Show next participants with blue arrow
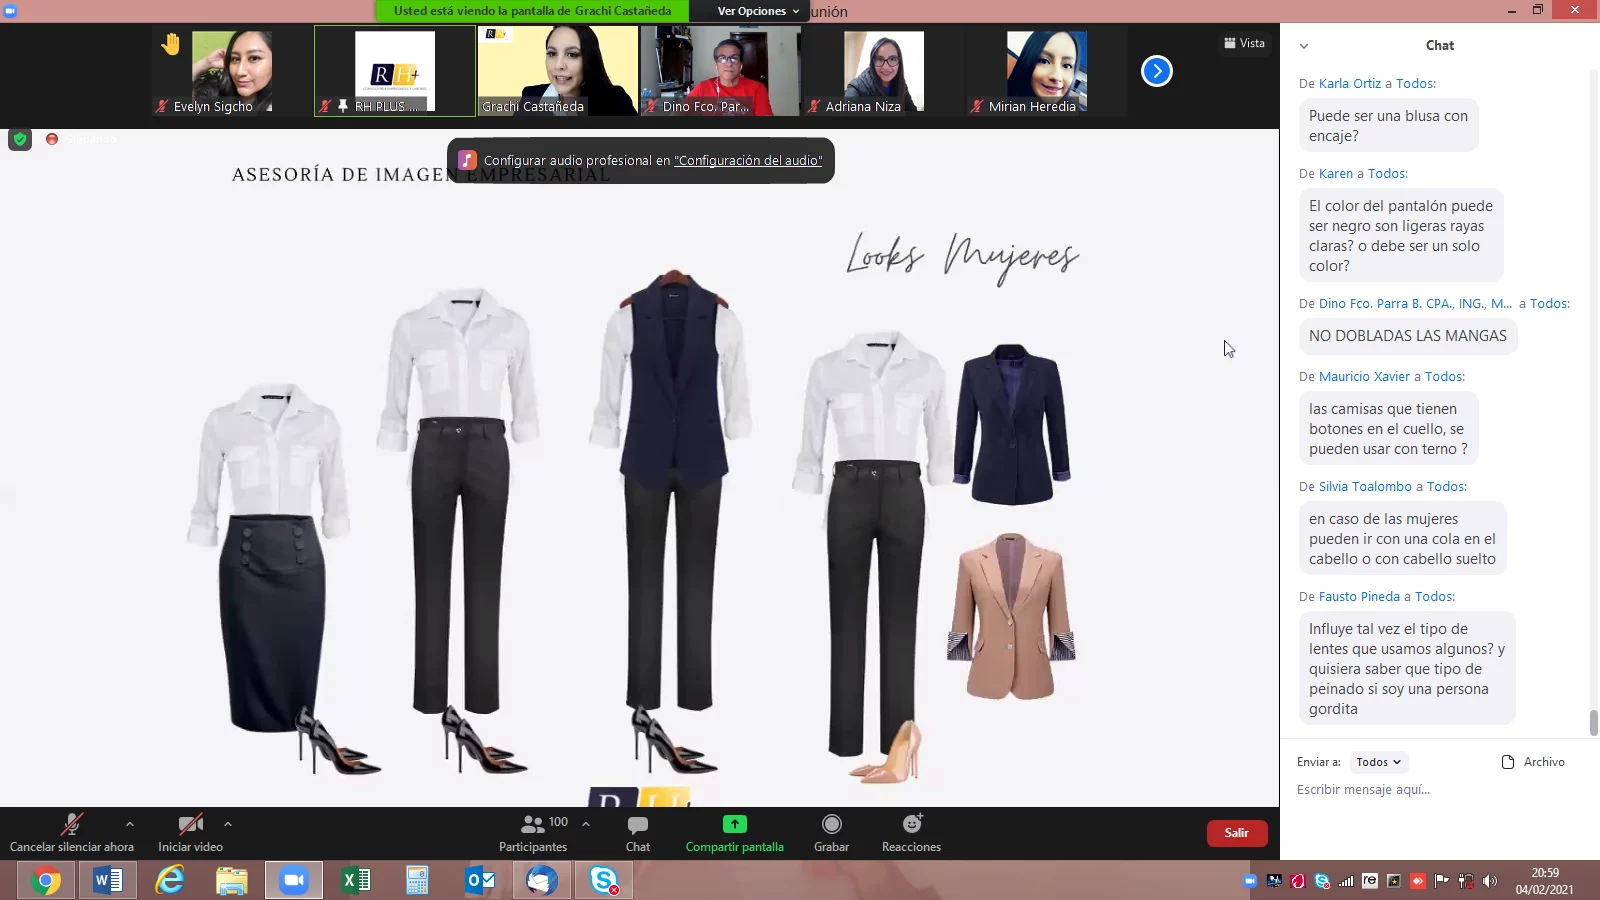Image resolution: width=1600 pixels, height=900 pixels. pyautogui.click(x=1156, y=71)
